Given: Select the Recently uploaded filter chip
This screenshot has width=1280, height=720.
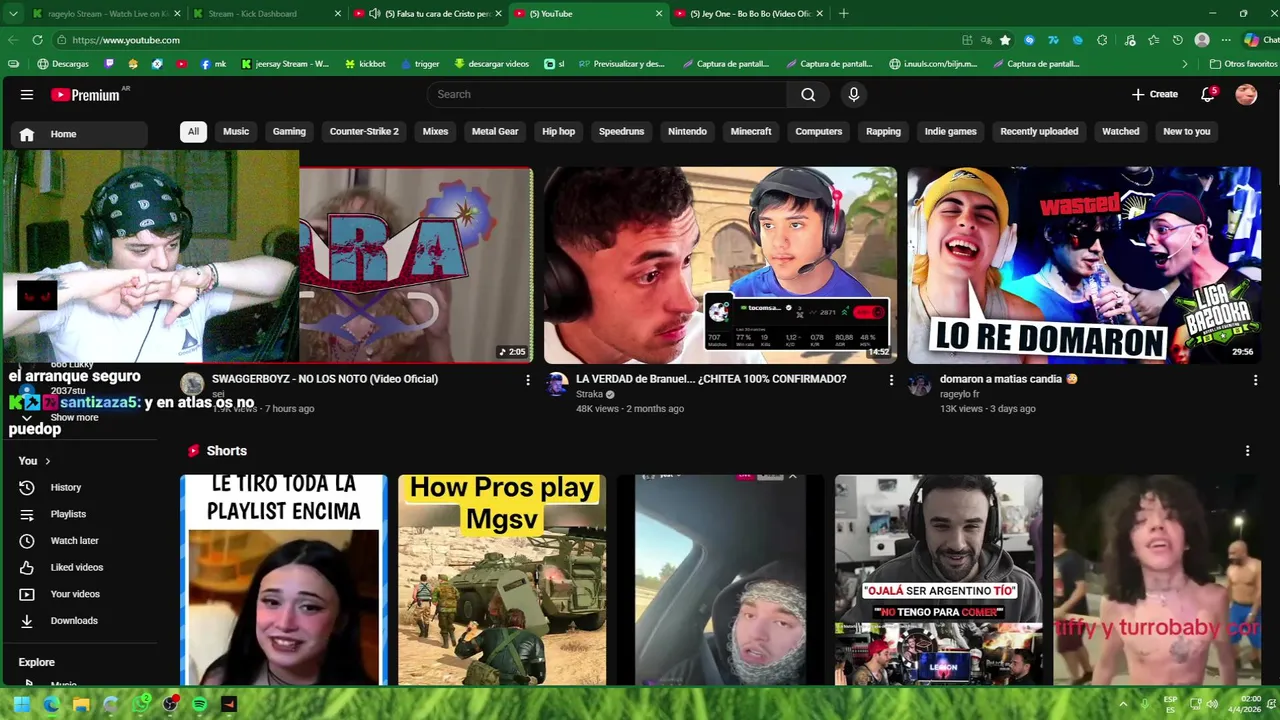Looking at the screenshot, I should pos(1039,131).
